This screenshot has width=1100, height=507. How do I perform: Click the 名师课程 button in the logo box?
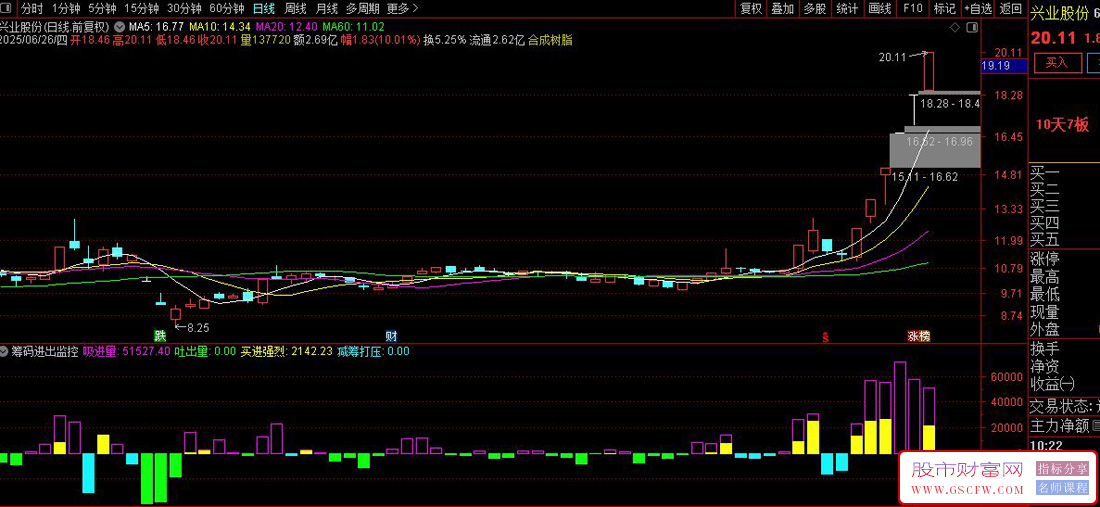click(x=1062, y=489)
